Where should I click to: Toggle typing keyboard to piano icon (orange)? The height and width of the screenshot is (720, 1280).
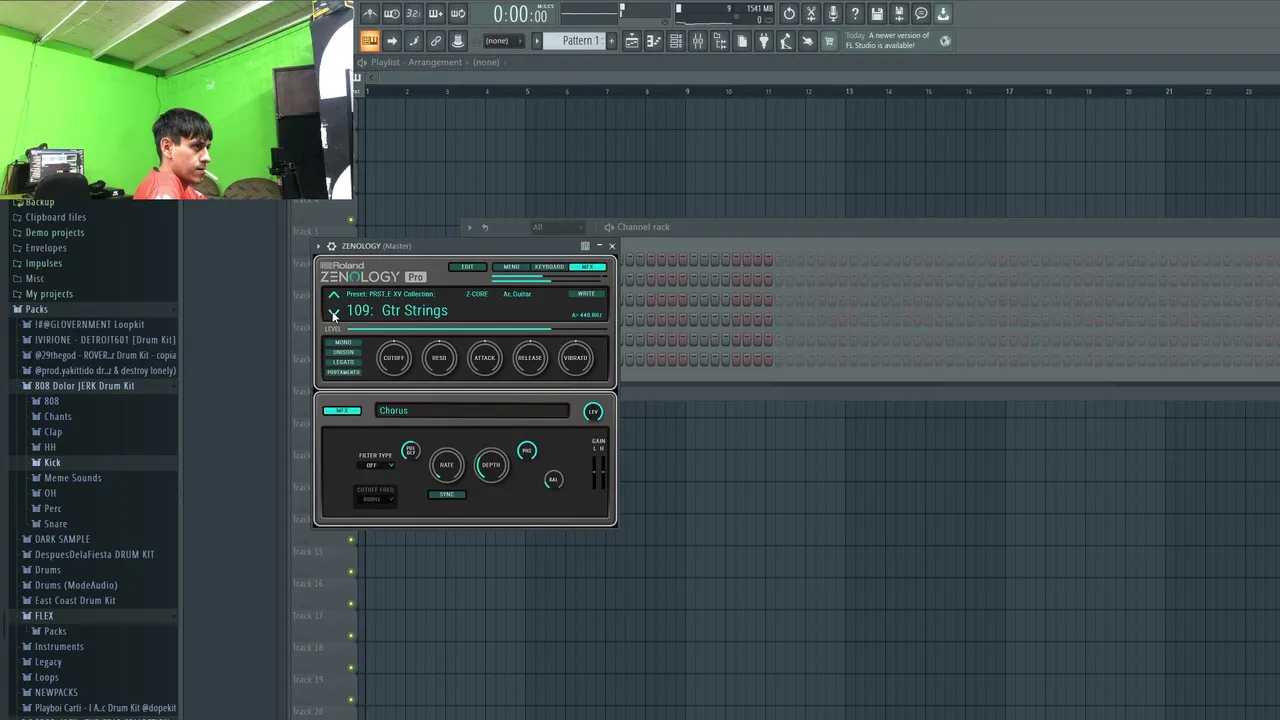(370, 41)
